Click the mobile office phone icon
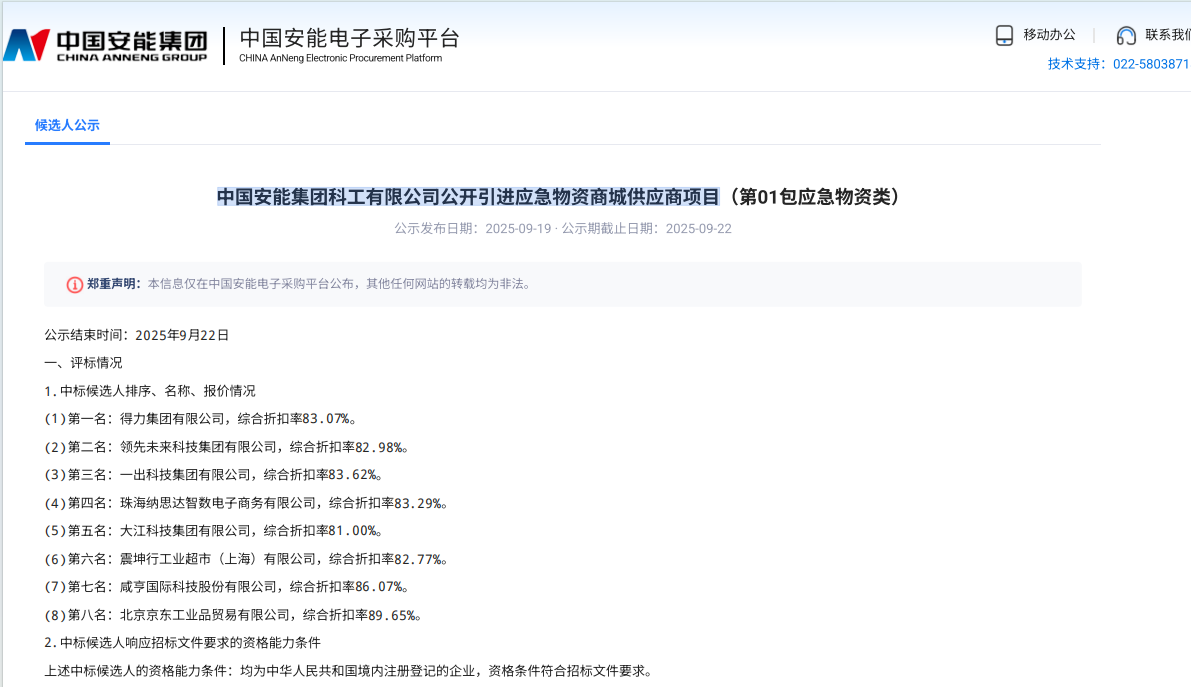 coord(1004,35)
